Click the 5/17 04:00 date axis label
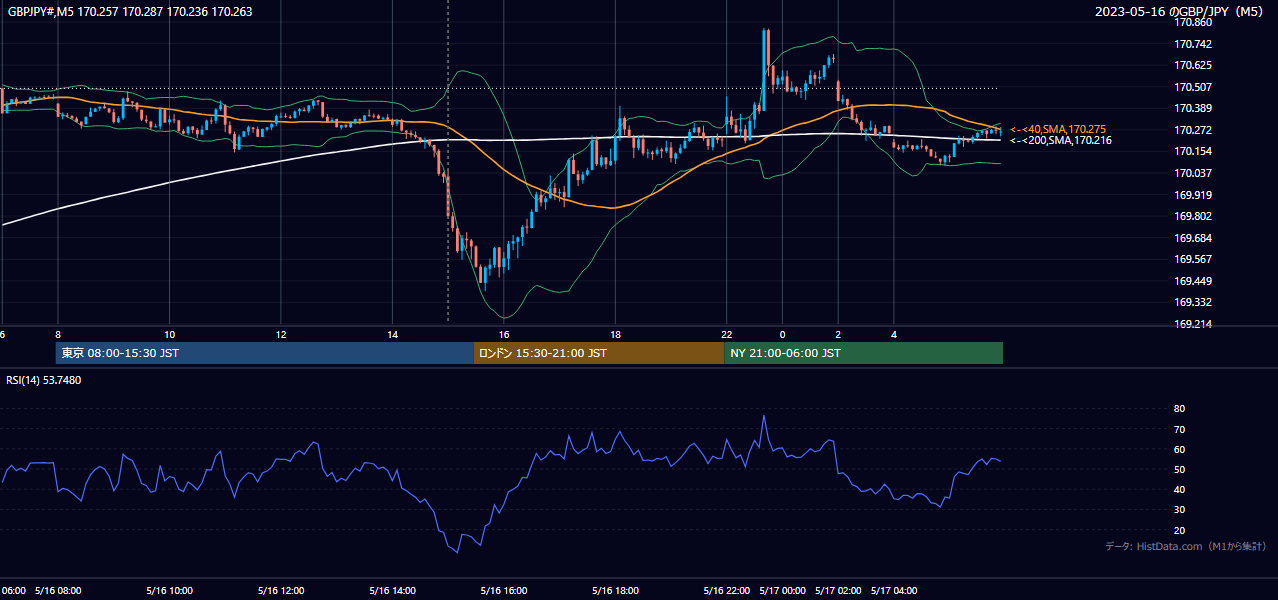Screen dimensions: 1278x600 894,590
